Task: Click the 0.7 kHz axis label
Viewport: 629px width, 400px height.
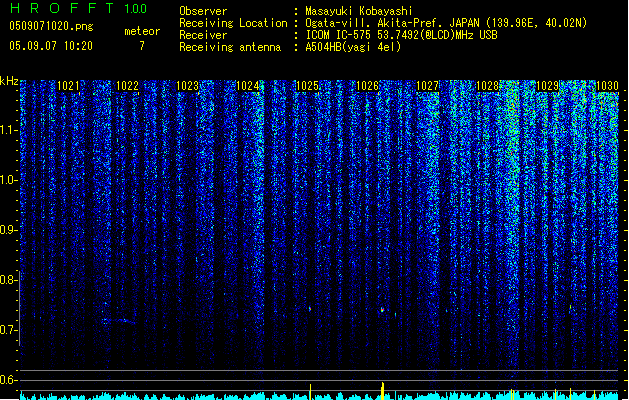Action: pos(8,330)
